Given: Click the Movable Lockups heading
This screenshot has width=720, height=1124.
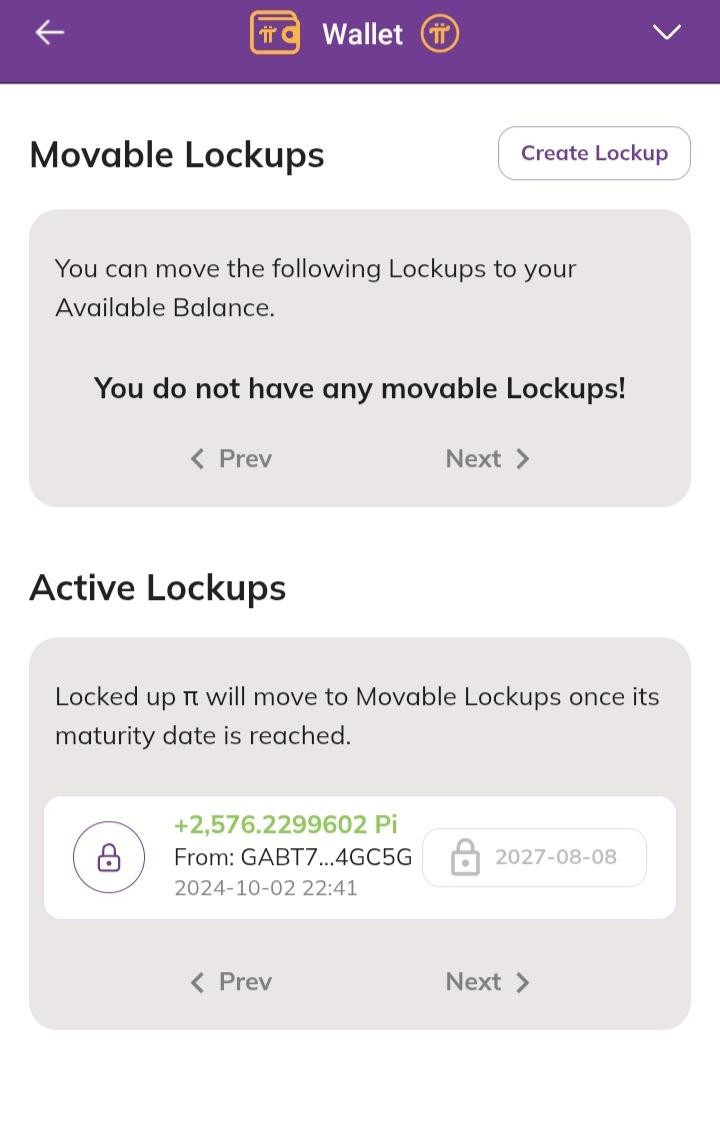Looking at the screenshot, I should 177,155.
